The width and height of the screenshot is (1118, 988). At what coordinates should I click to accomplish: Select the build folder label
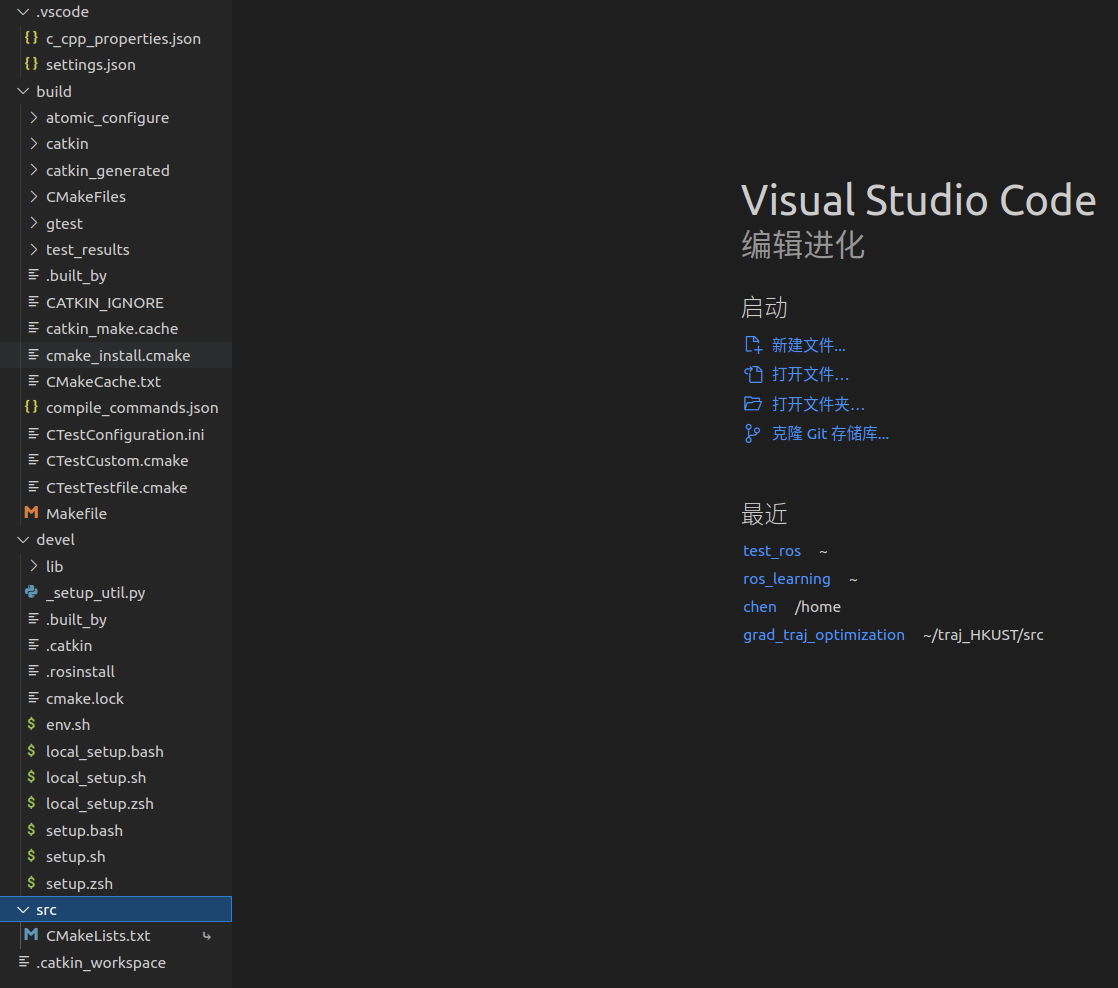[53, 91]
